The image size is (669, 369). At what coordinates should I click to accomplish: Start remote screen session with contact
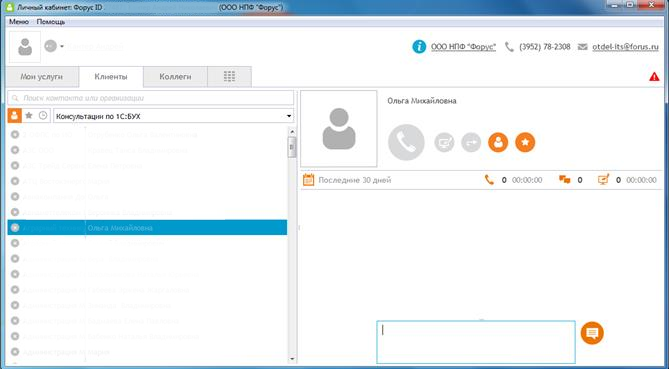pyautogui.click(x=444, y=142)
